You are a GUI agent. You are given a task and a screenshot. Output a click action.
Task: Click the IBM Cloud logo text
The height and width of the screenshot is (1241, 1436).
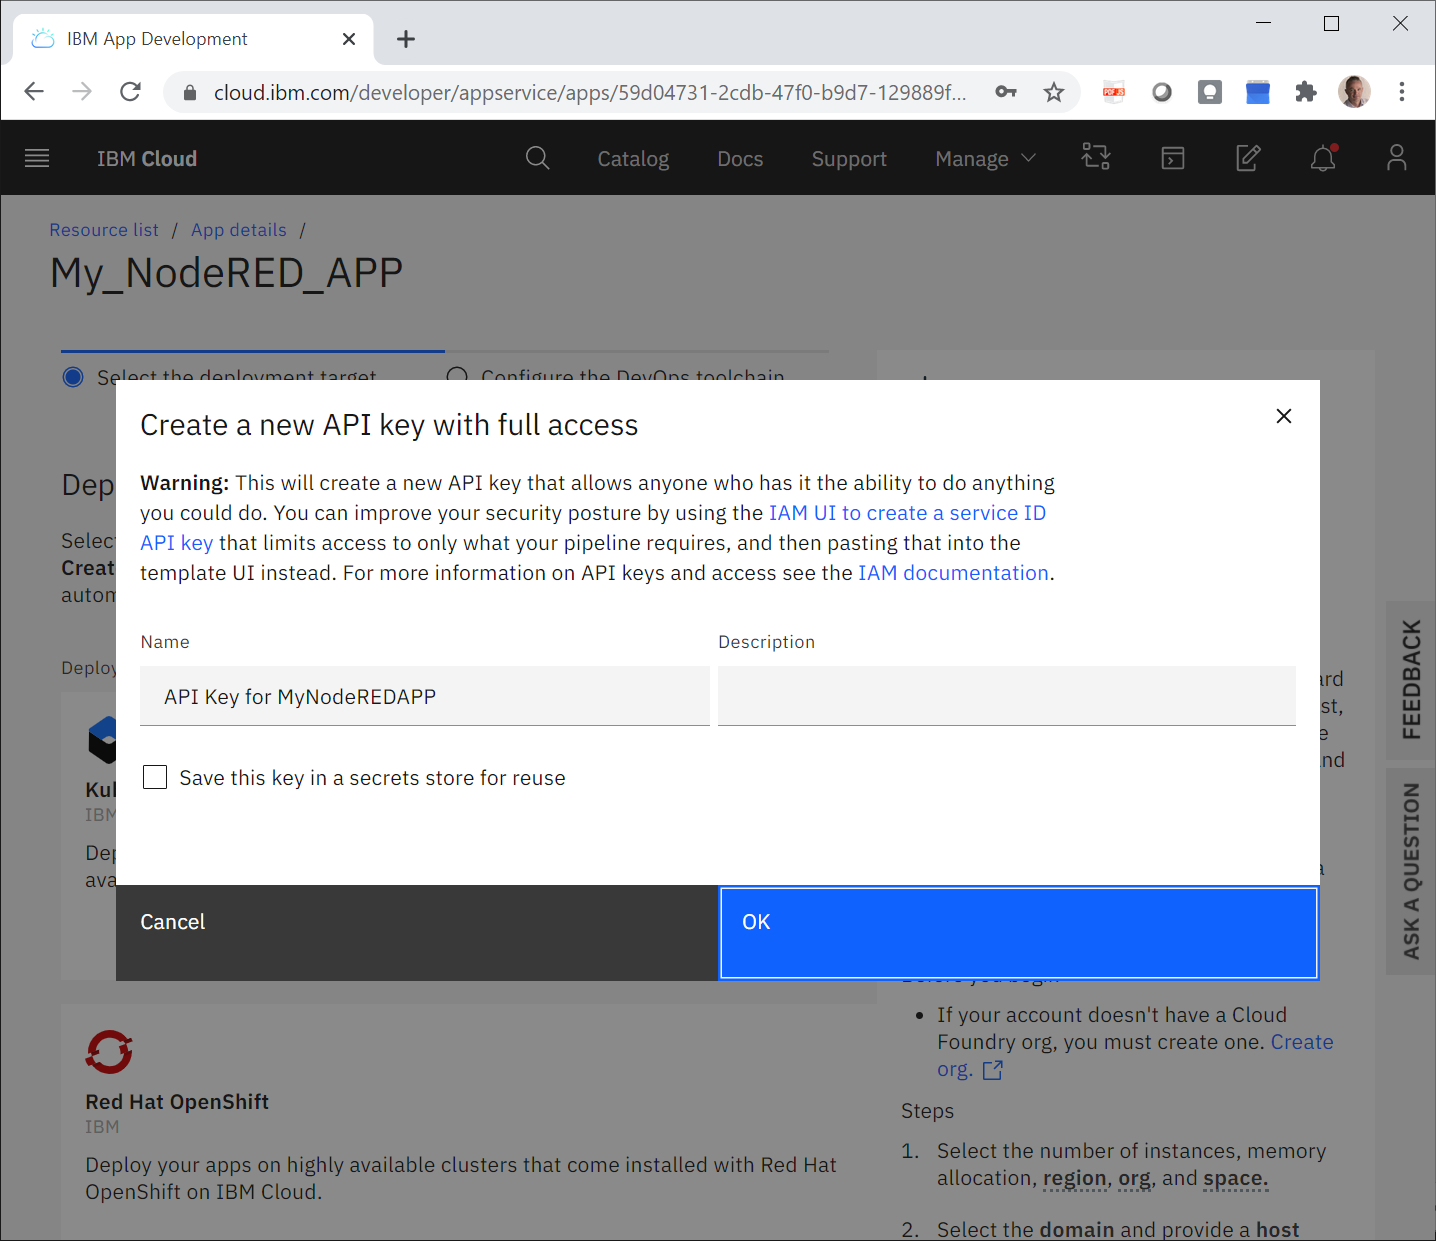pos(147,159)
